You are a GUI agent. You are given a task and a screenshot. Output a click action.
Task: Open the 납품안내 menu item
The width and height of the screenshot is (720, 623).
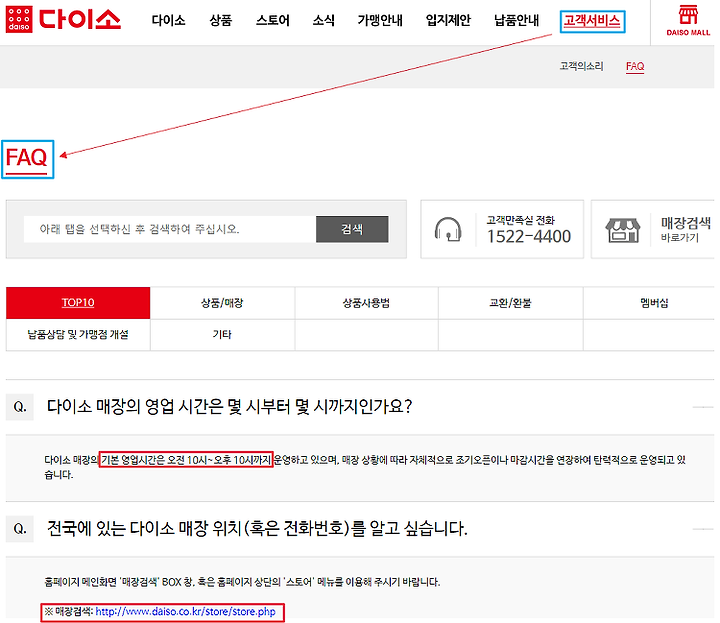(517, 21)
